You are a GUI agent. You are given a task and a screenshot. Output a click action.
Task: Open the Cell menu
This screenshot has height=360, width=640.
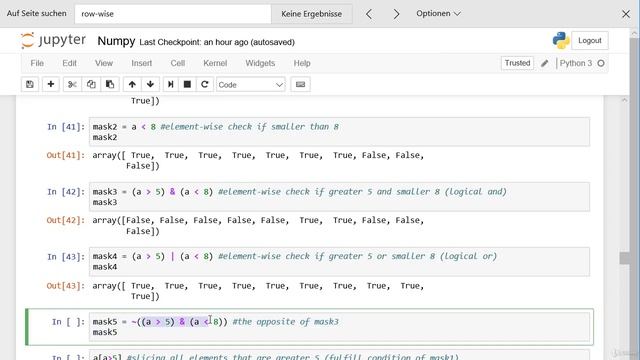coord(178,63)
